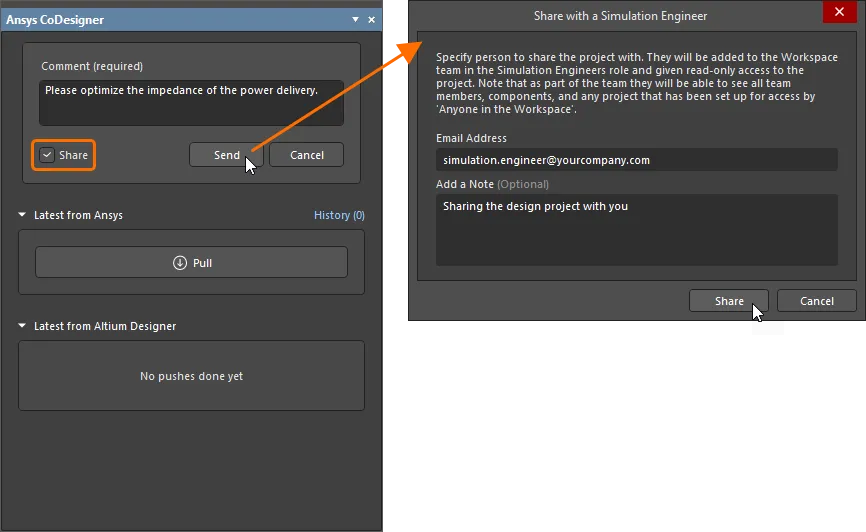Cancel the Share with Simulation Engineer dialog
The width and height of the screenshot is (866, 532).
tap(817, 301)
